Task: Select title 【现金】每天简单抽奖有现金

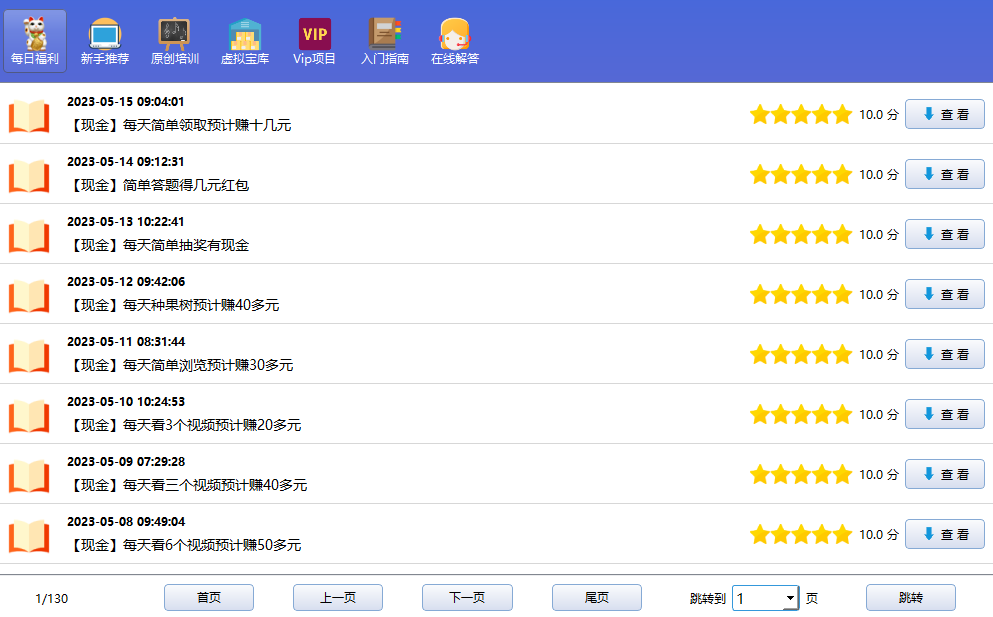Action: click(x=158, y=245)
